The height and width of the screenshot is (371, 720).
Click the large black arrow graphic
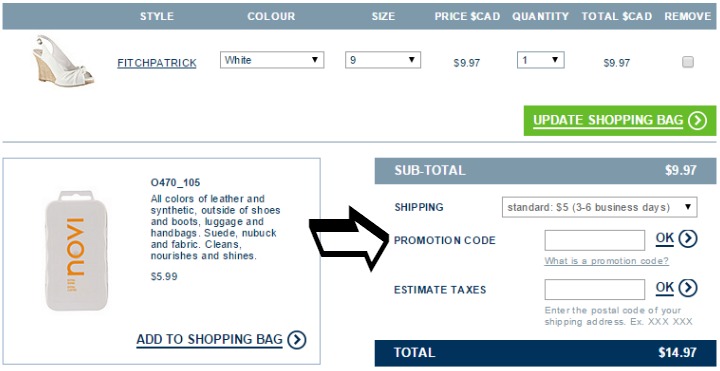(348, 239)
